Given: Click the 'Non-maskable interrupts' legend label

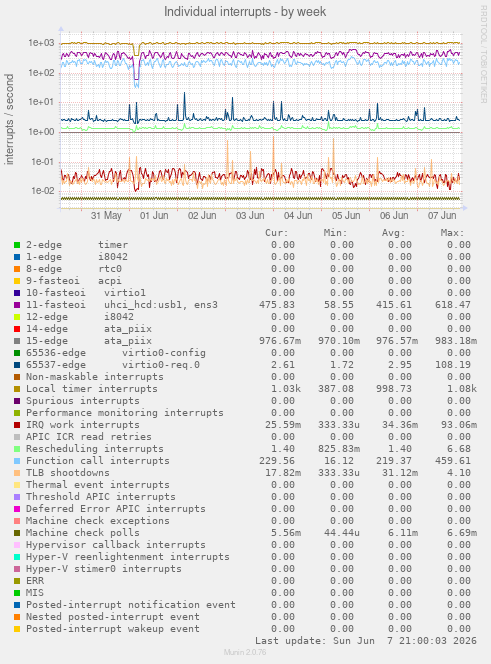Looking at the screenshot, I should (x=95, y=377).
